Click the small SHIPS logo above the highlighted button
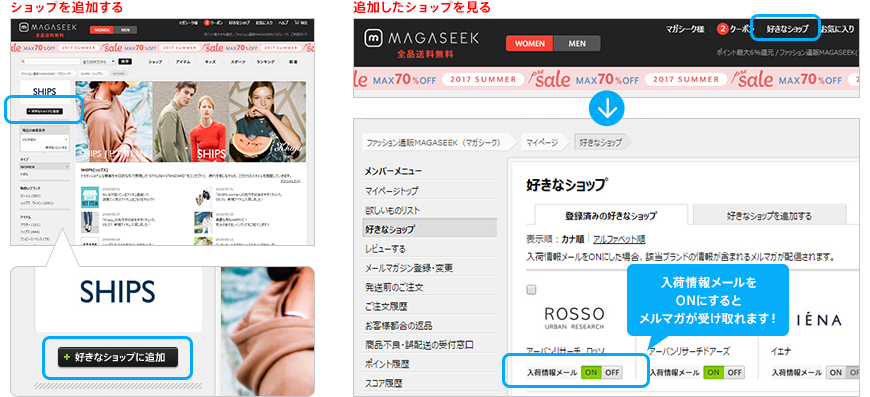 point(45,92)
